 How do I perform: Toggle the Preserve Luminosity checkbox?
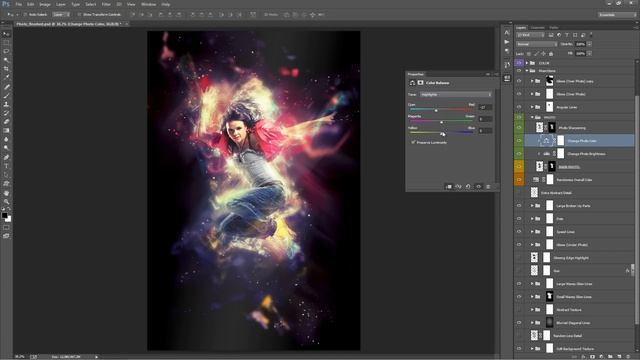[x=413, y=142]
